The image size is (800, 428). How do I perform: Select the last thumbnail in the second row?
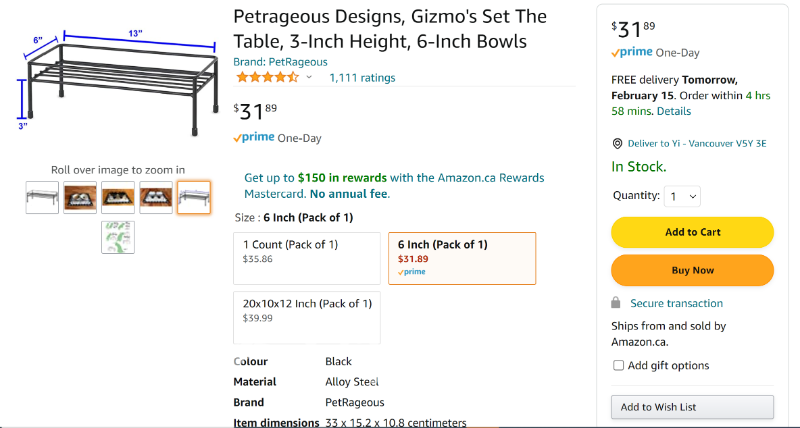[x=118, y=237]
